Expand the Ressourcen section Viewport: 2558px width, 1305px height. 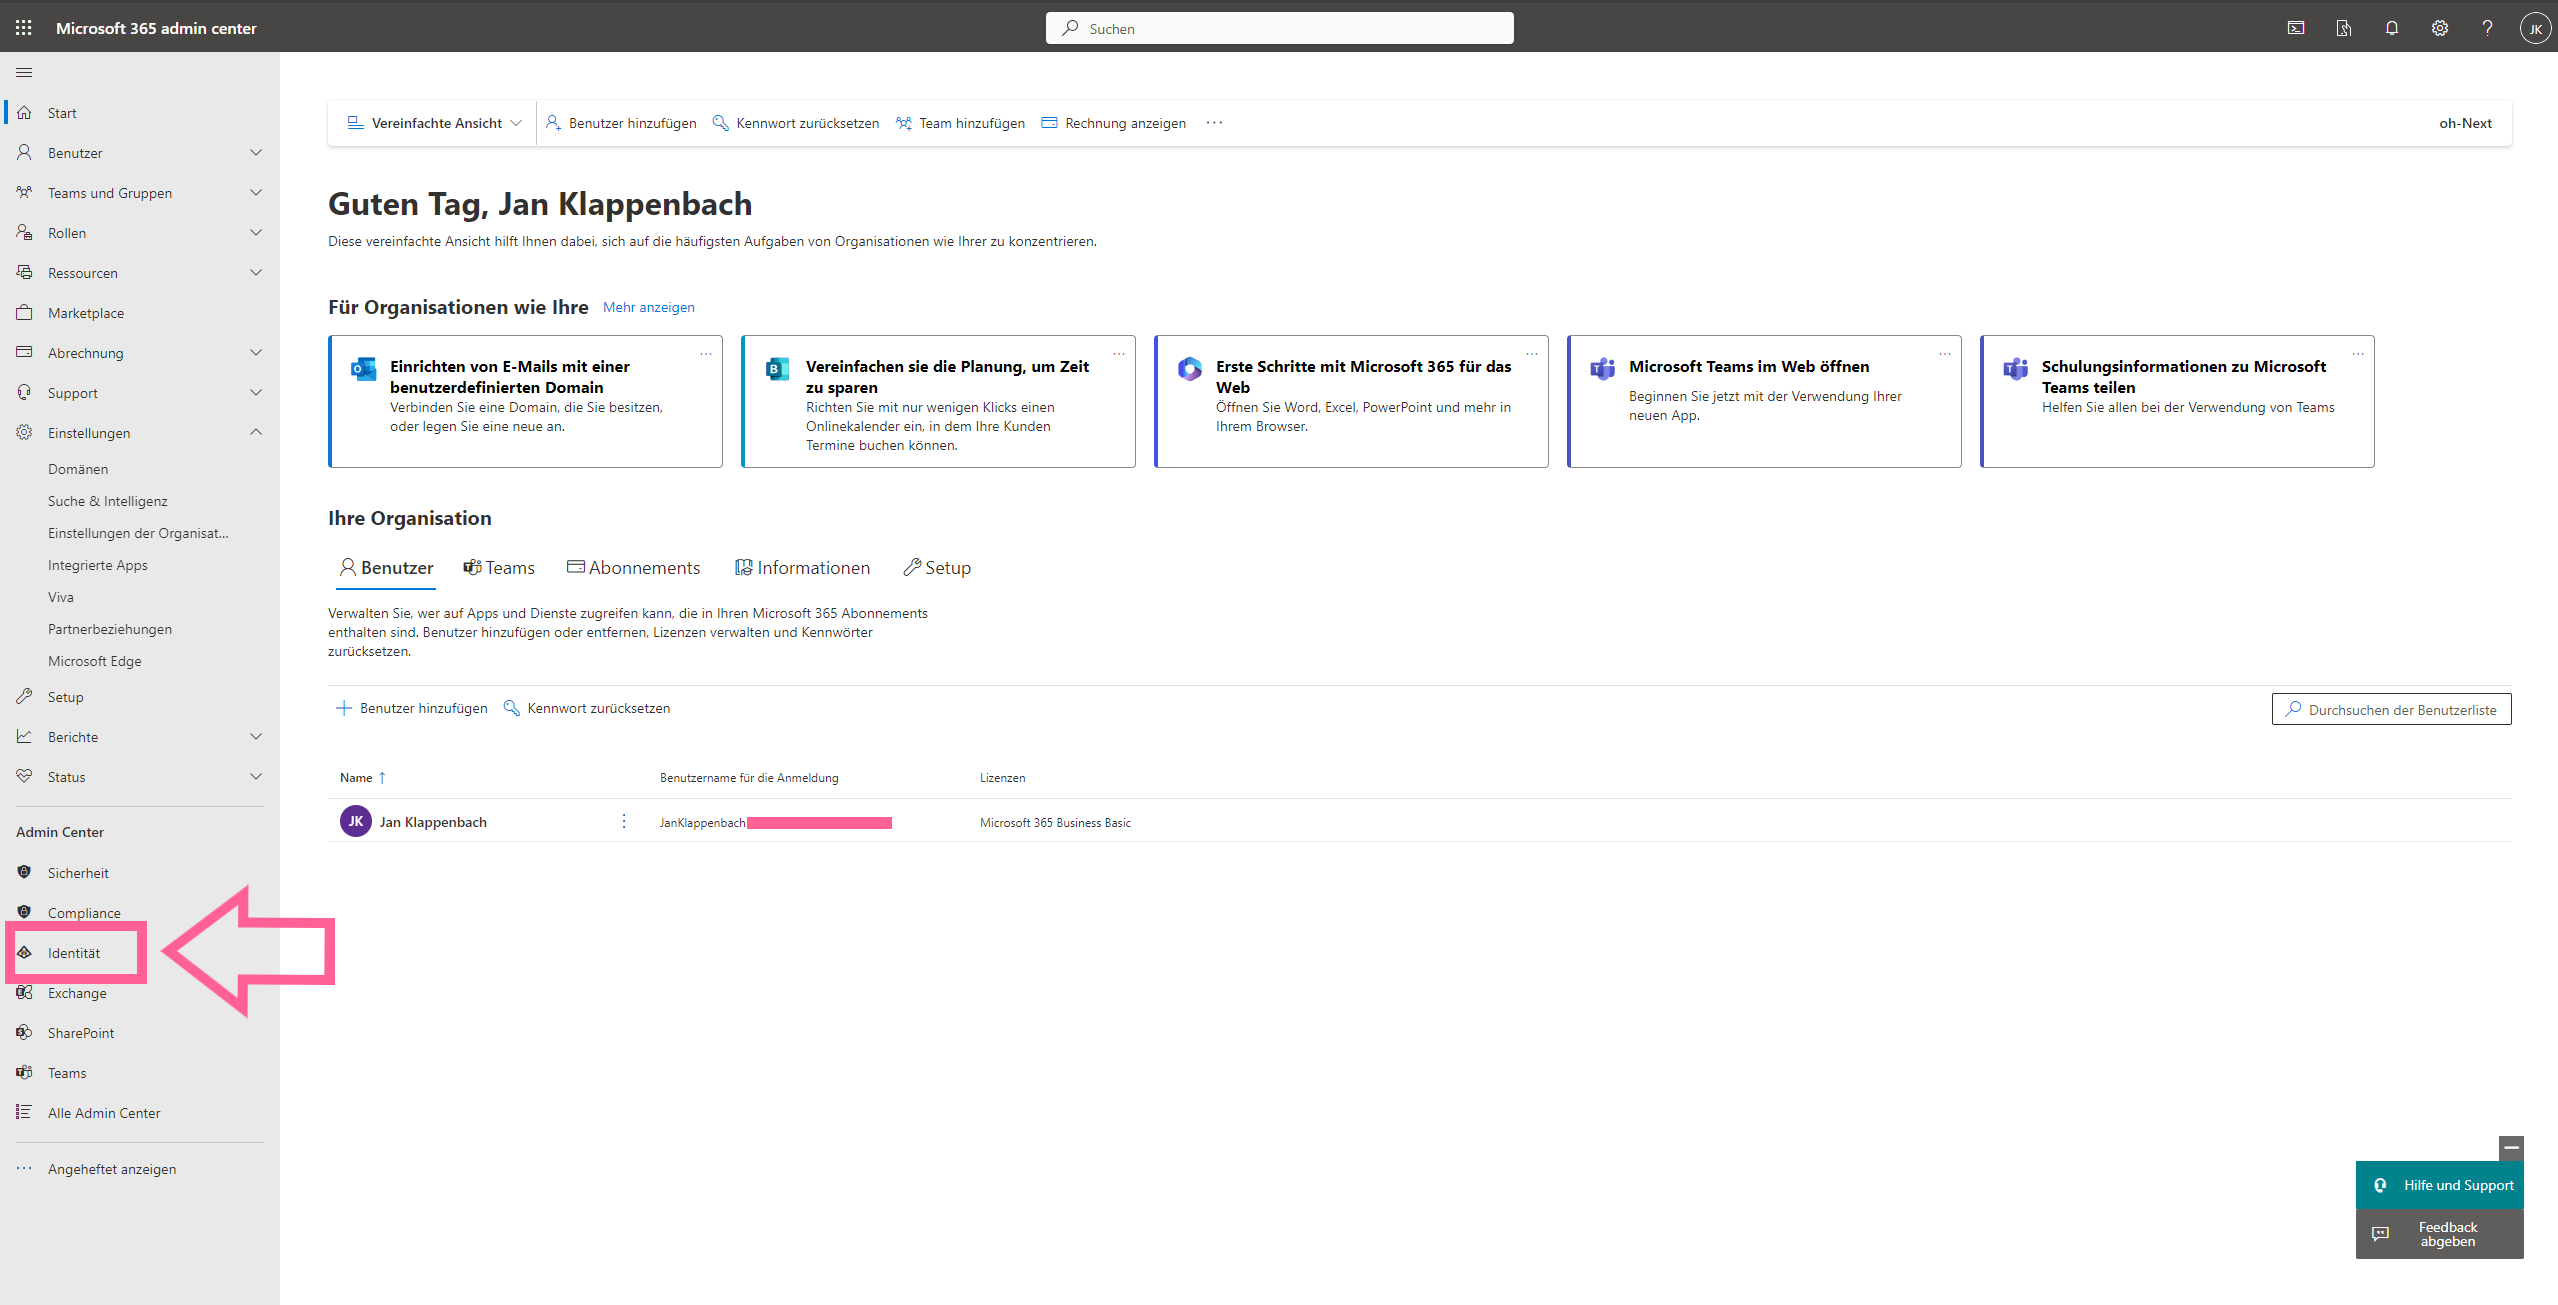coord(256,272)
